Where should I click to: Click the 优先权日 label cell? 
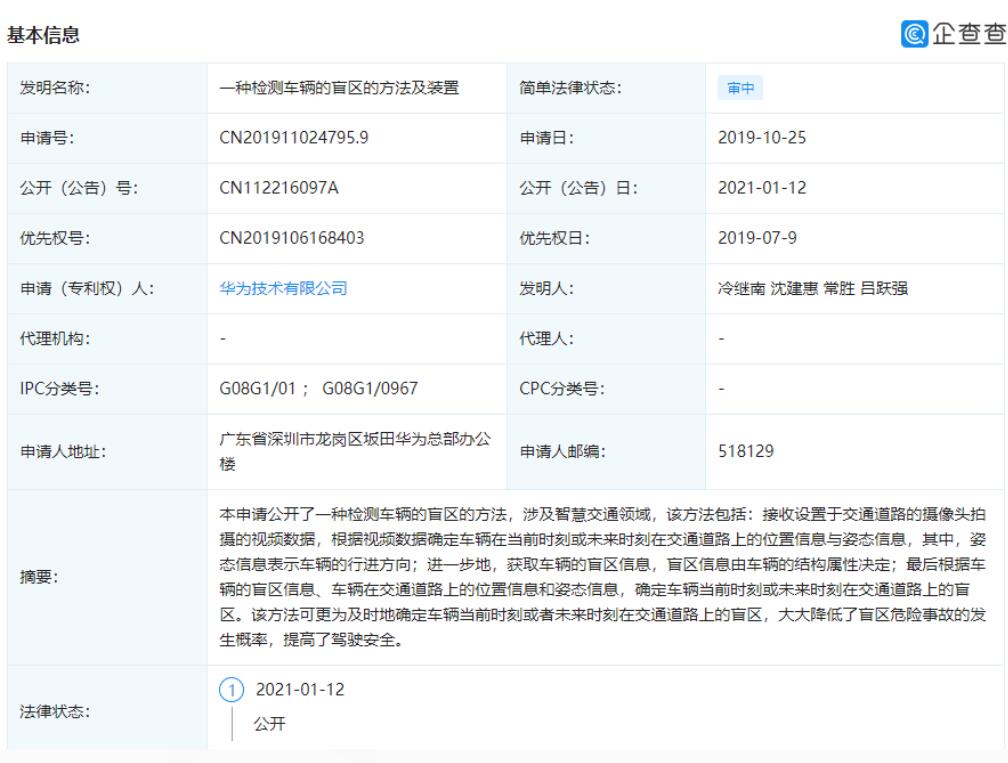(x=606, y=238)
